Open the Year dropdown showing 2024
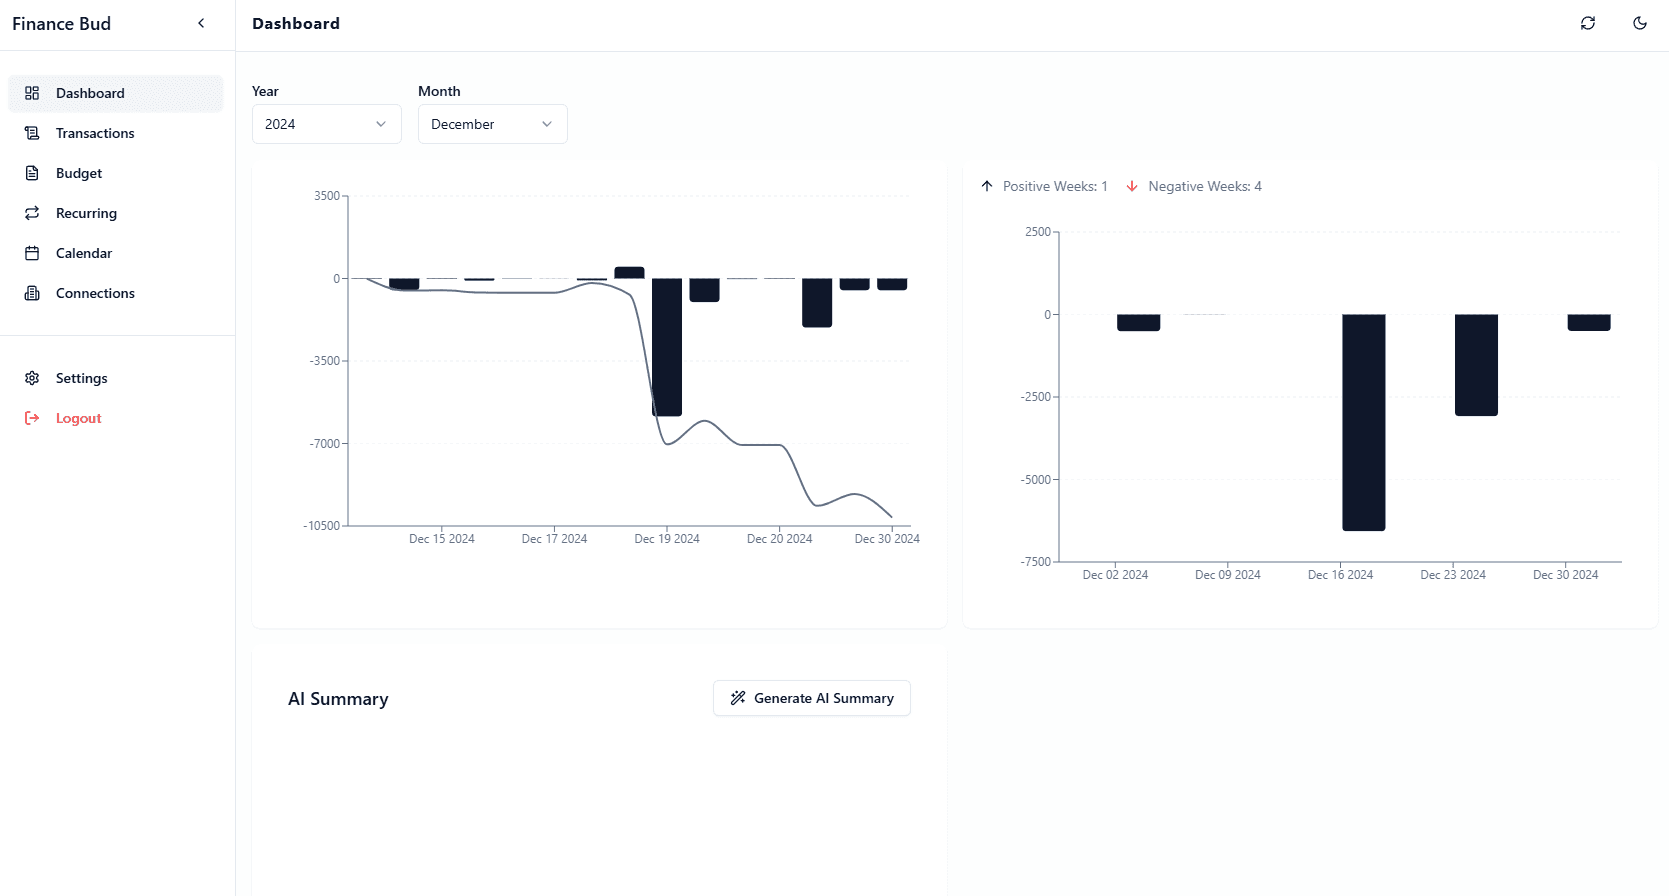1669x896 pixels. [327, 124]
